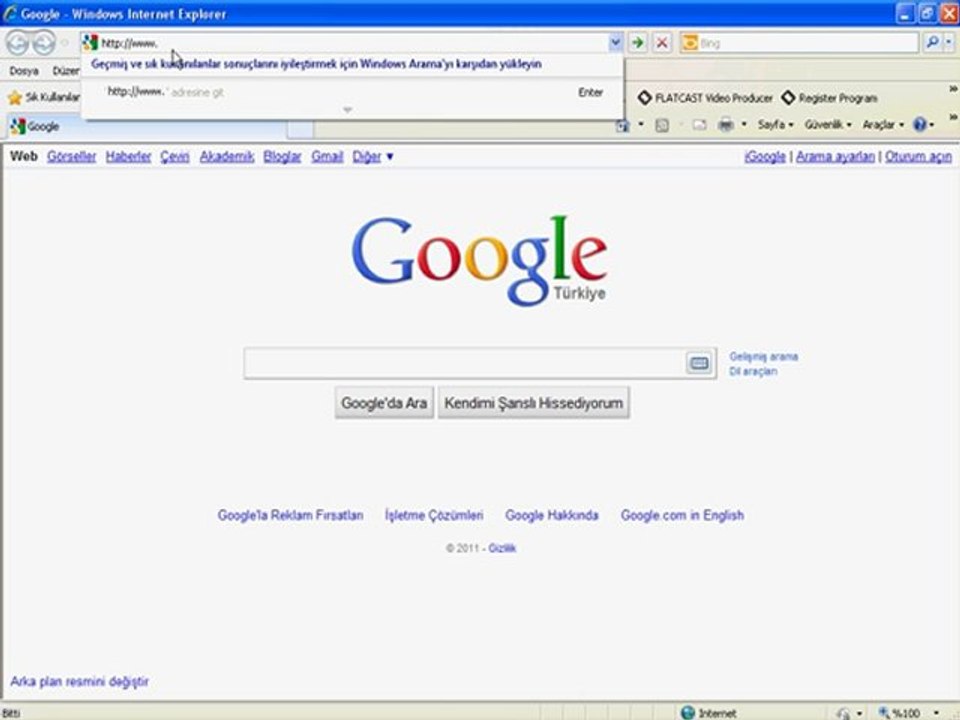960x720 pixels.
Task: Click the red X Stop button
Action: pos(662,43)
